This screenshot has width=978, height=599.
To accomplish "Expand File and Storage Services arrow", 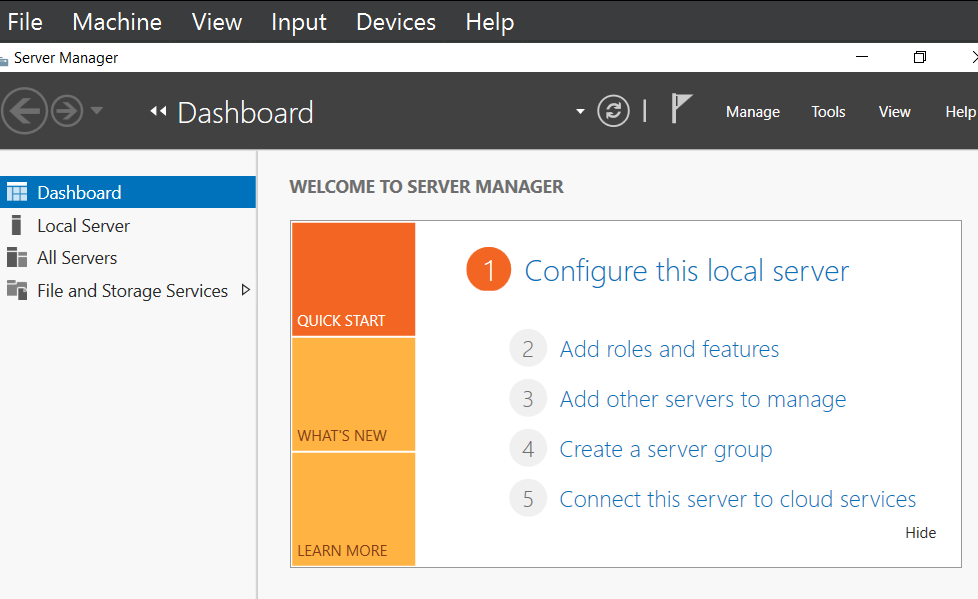I will point(246,291).
